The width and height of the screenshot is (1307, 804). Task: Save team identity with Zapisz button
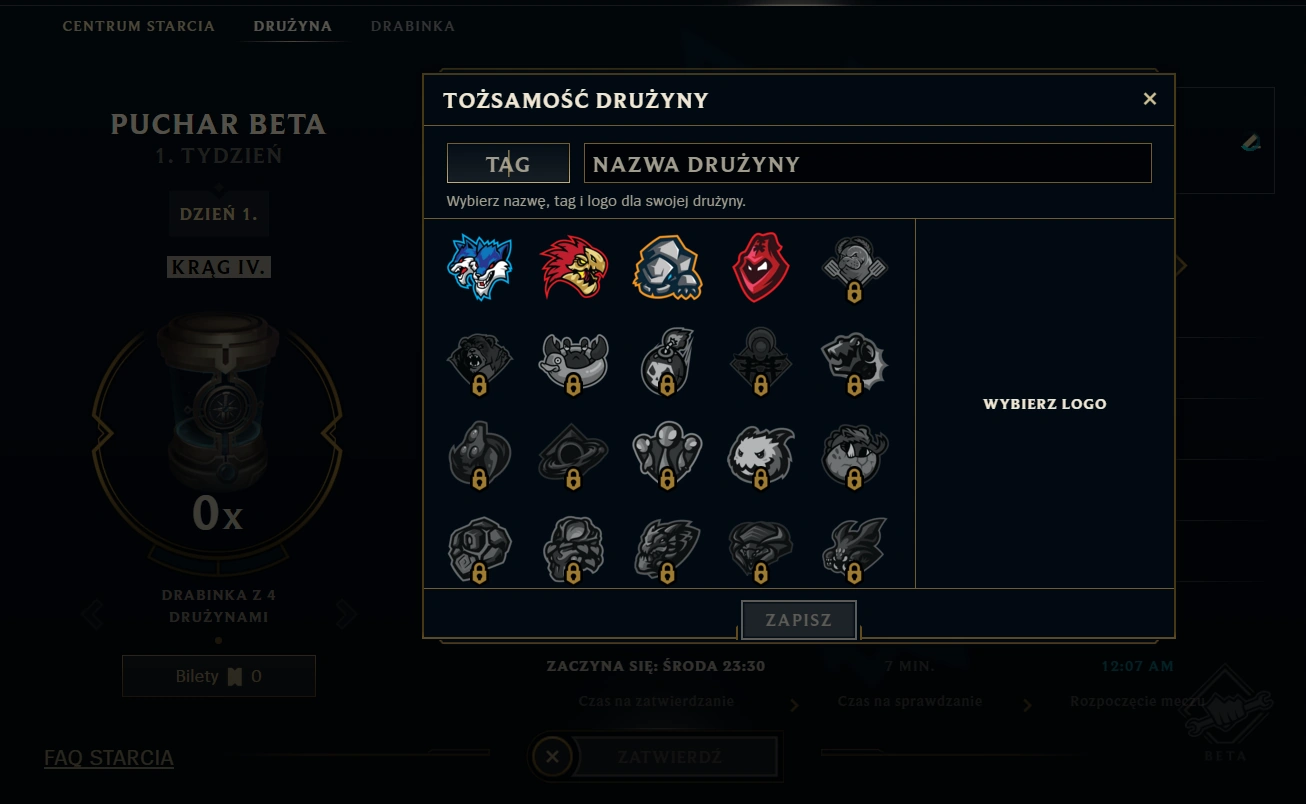point(799,620)
